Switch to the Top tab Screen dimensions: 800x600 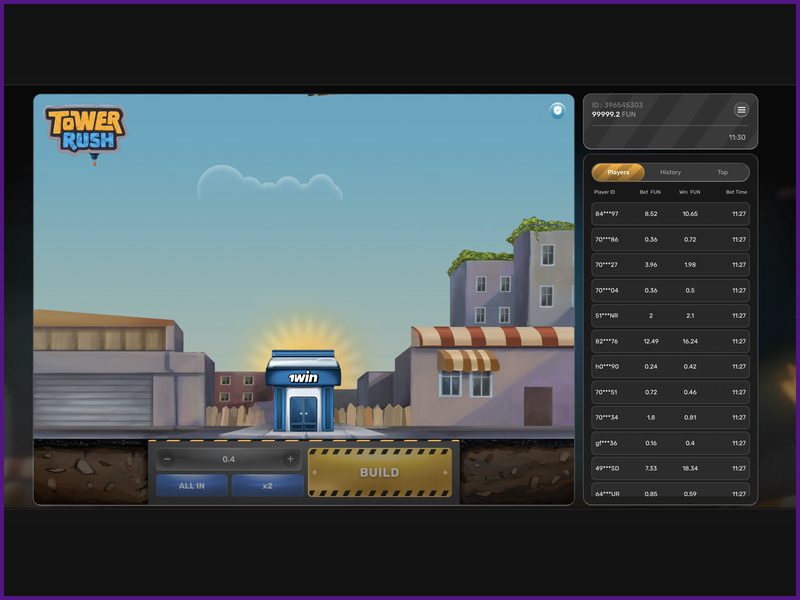coord(721,171)
